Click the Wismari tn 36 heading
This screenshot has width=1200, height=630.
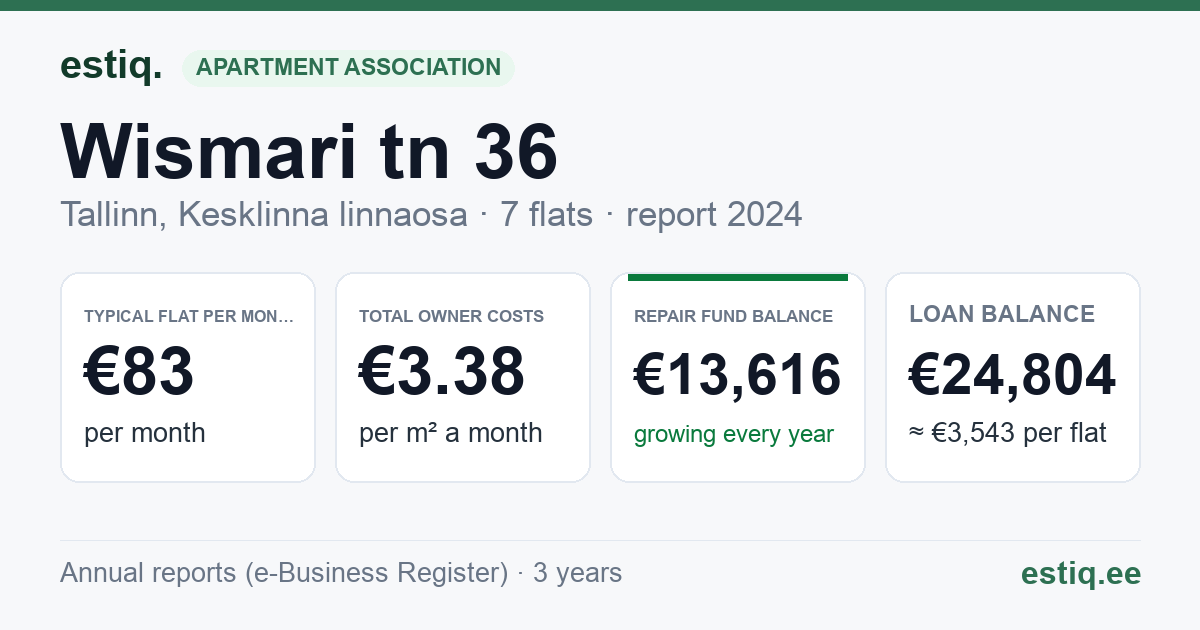[x=309, y=152]
